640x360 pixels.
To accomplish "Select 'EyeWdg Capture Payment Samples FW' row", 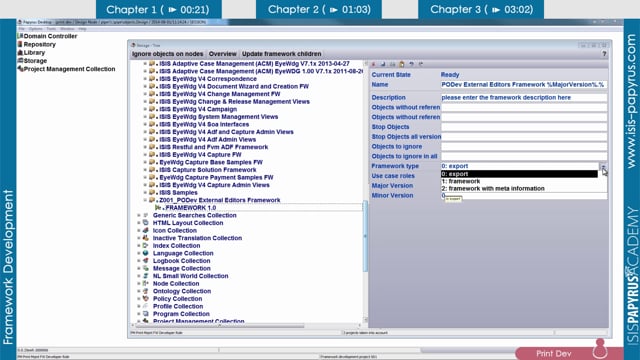I will tap(216, 178).
